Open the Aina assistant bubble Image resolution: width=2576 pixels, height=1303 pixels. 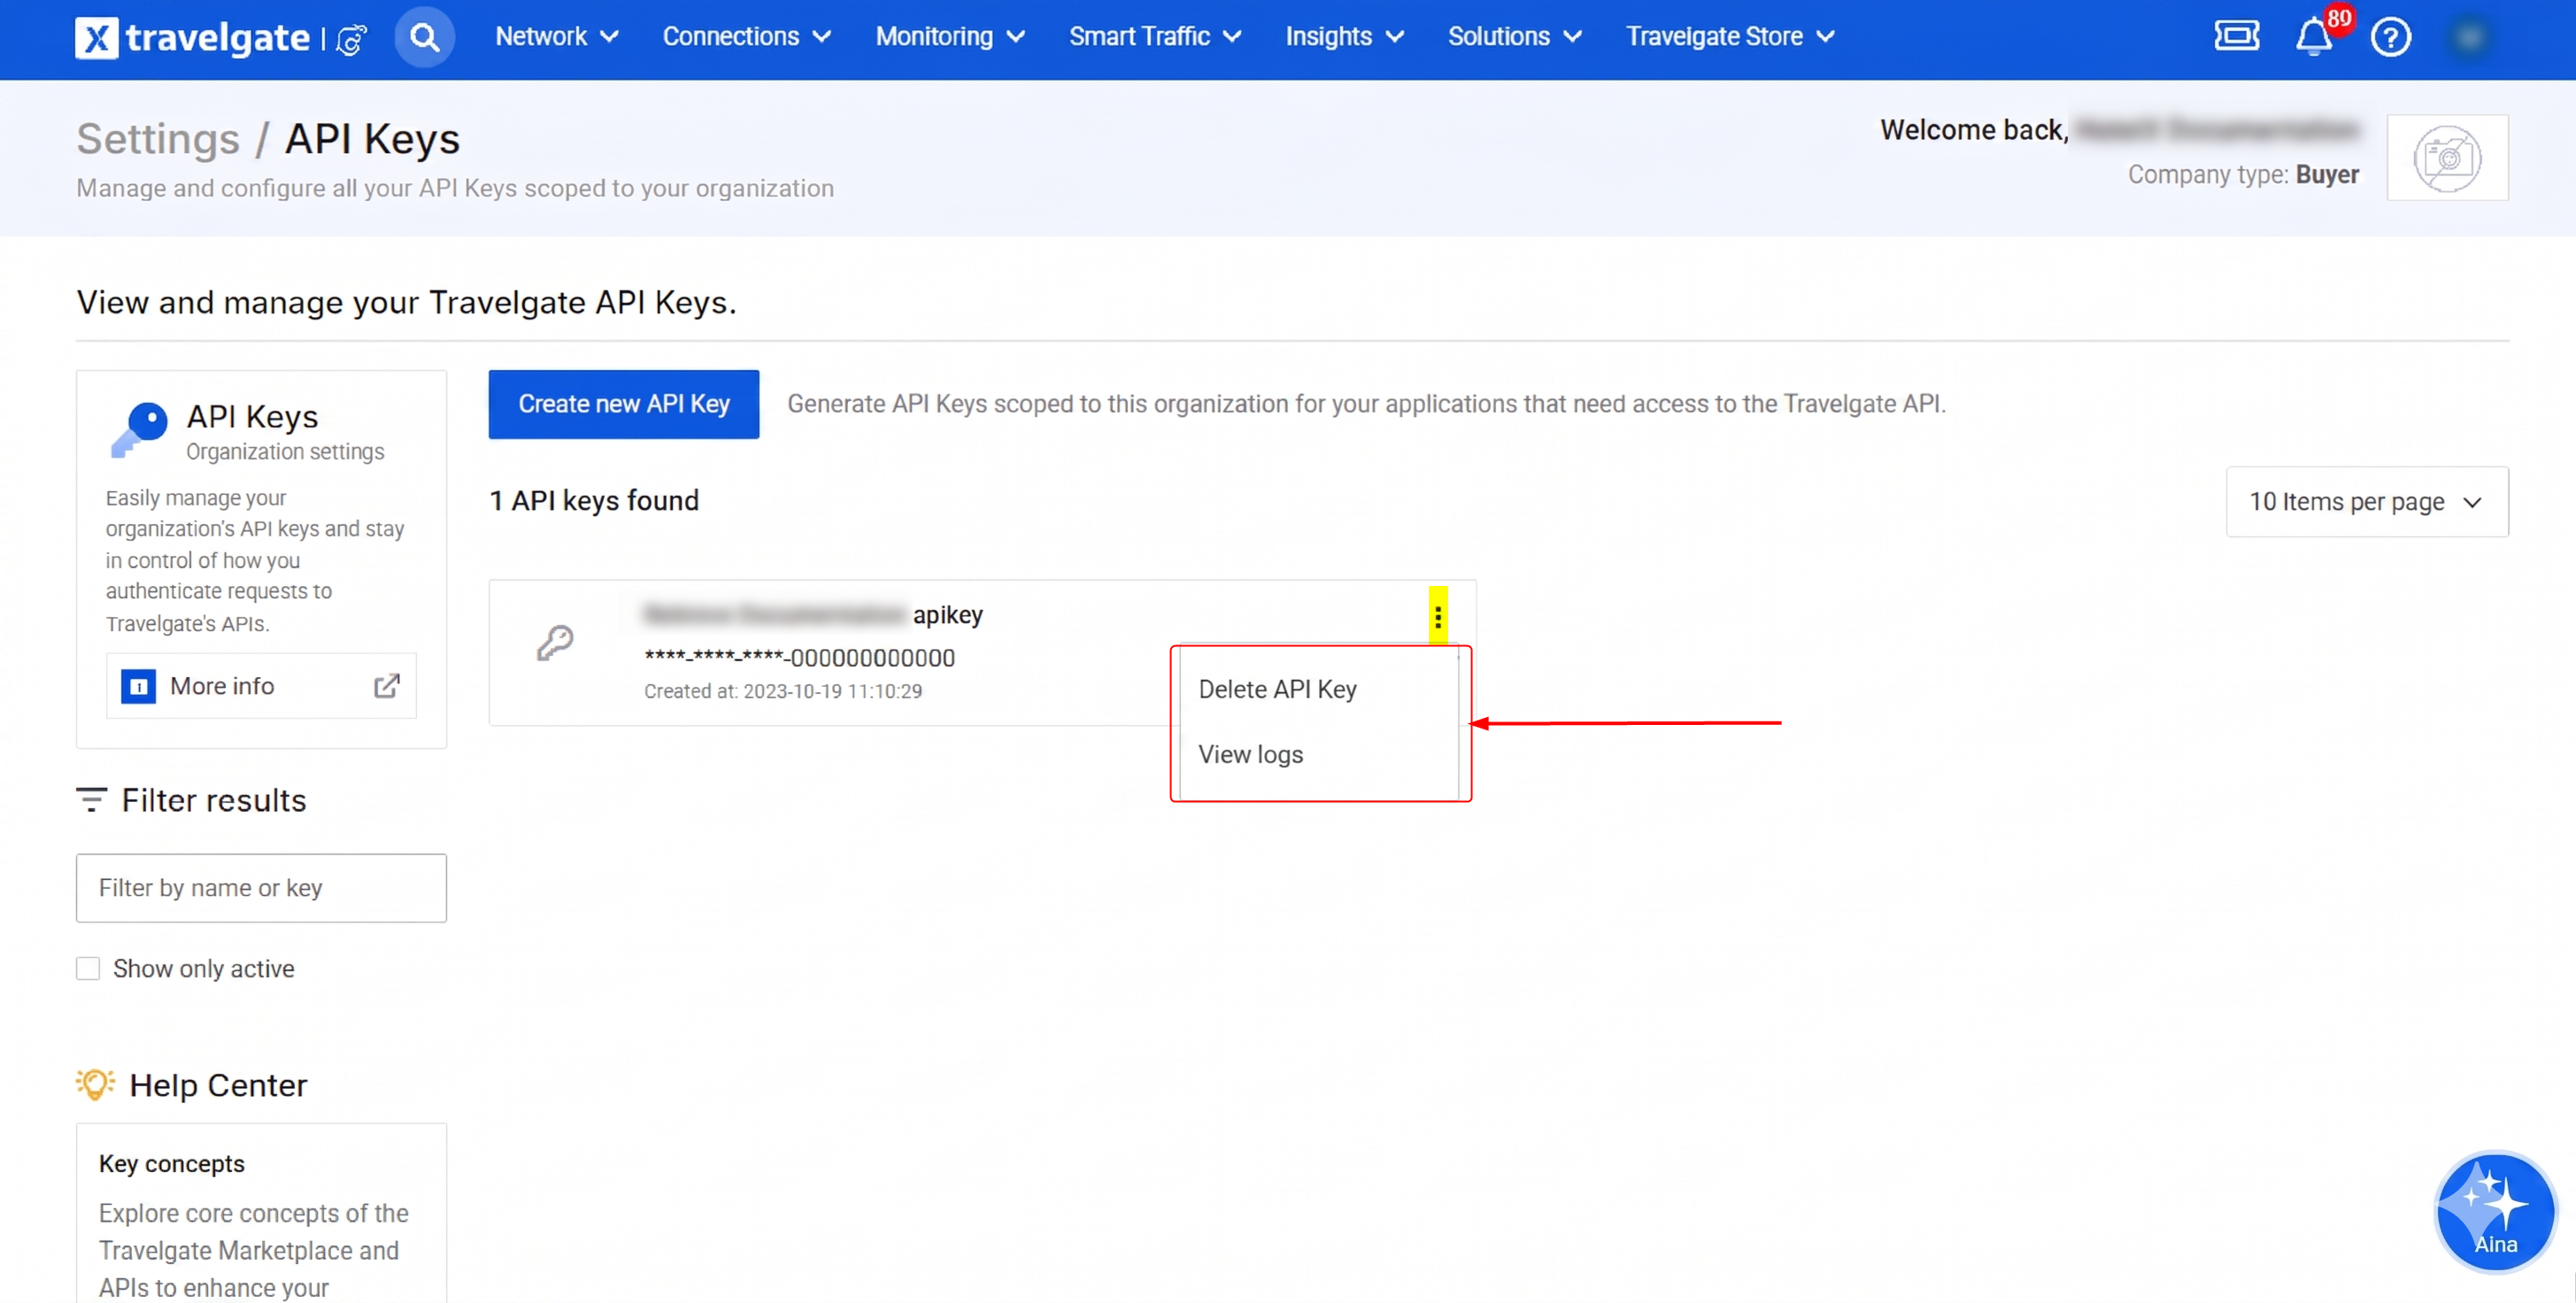click(2495, 1212)
